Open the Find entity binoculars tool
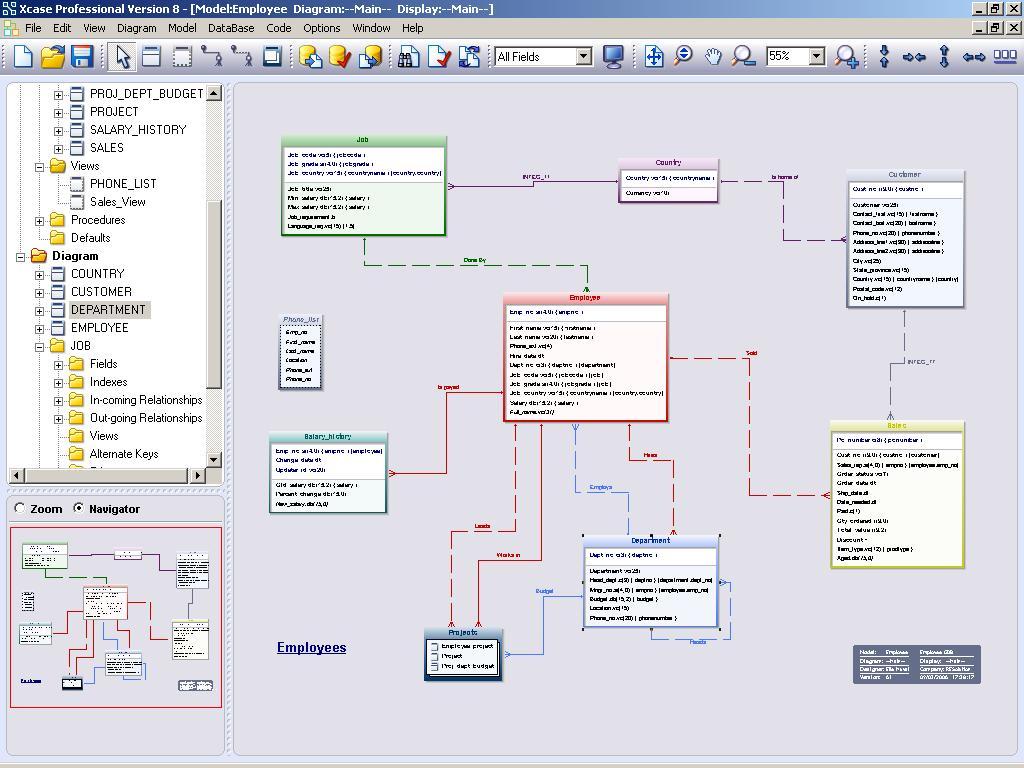This screenshot has height=768, width=1024. (x=406, y=57)
